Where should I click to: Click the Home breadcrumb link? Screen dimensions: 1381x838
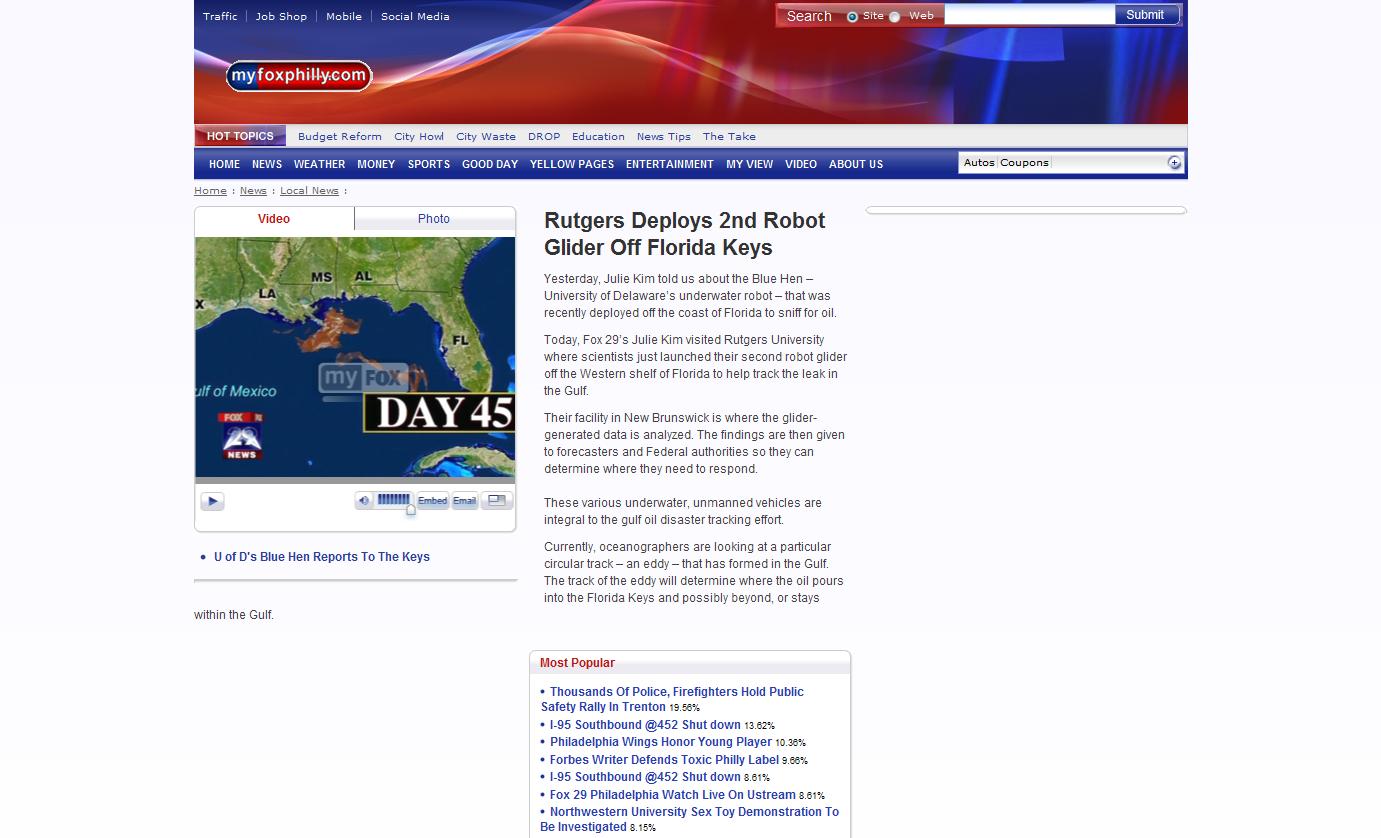(x=210, y=190)
